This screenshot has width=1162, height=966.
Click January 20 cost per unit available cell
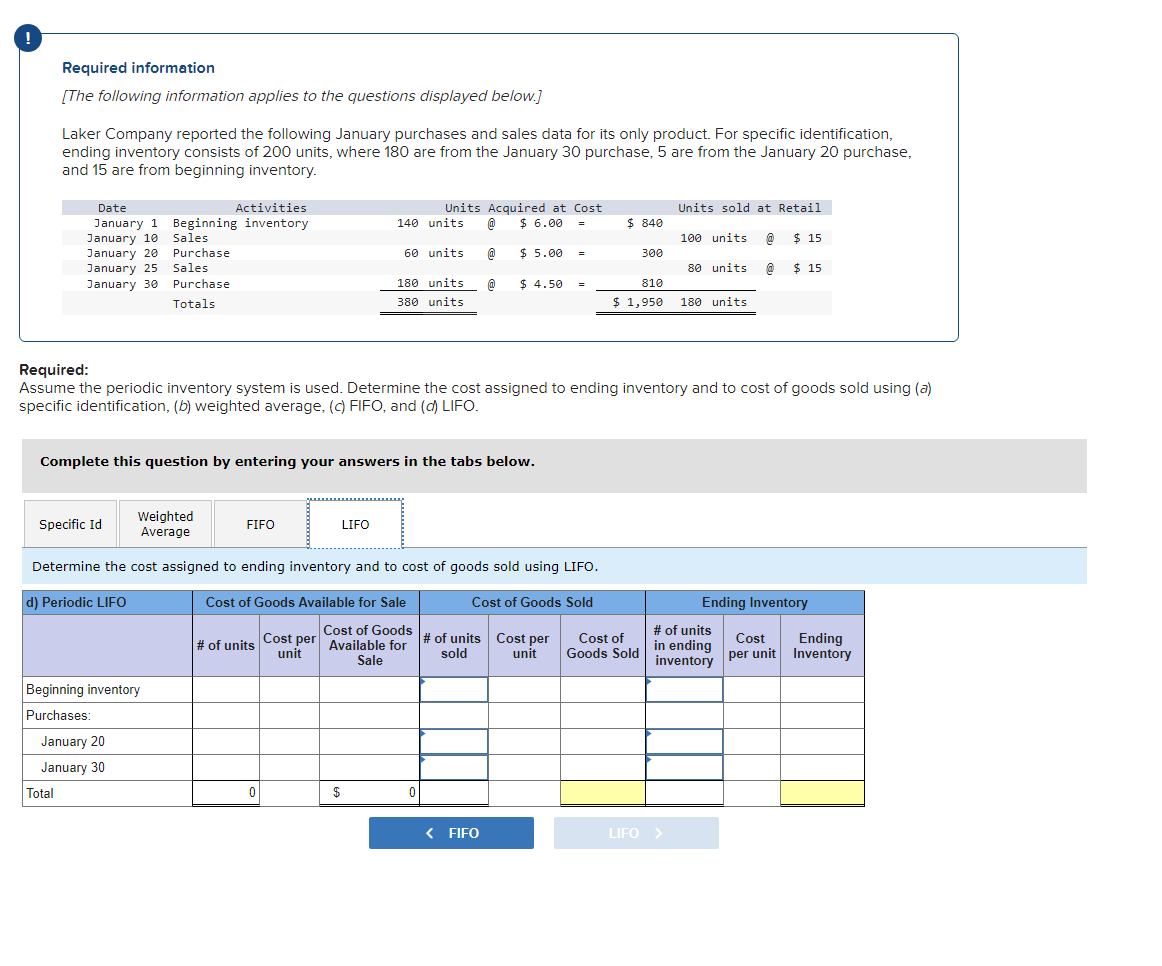pyautogui.click(x=289, y=742)
